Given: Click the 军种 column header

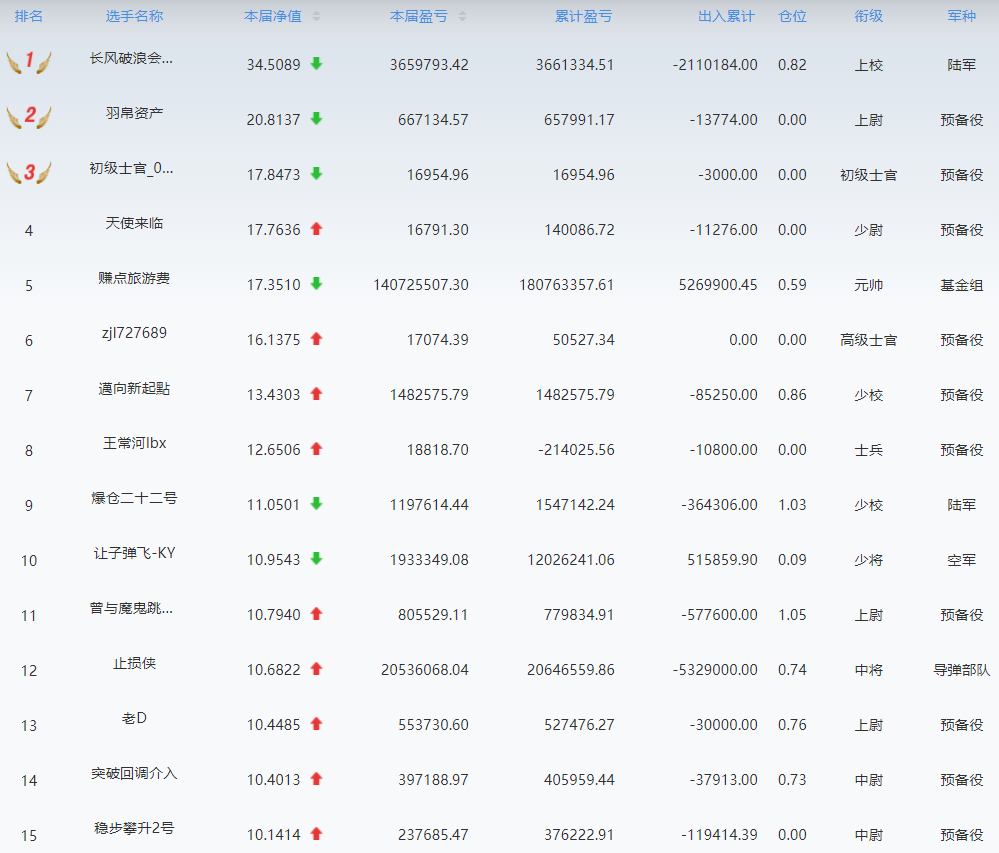Looking at the screenshot, I should click(x=961, y=17).
